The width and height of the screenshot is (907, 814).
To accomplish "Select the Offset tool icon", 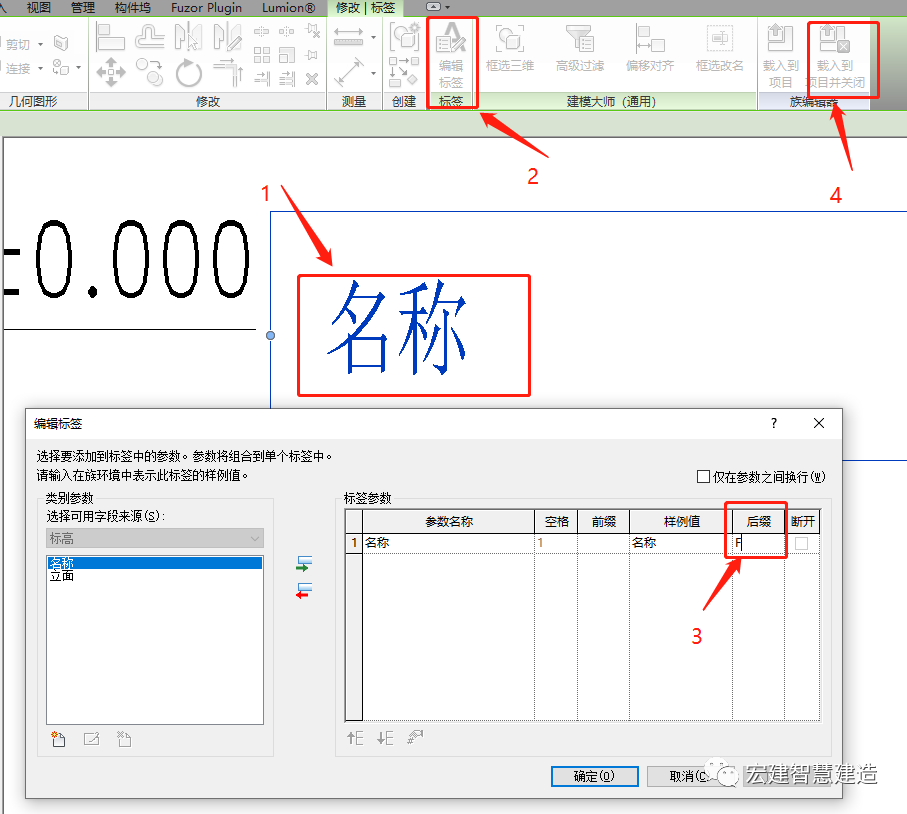I will click(x=150, y=37).
